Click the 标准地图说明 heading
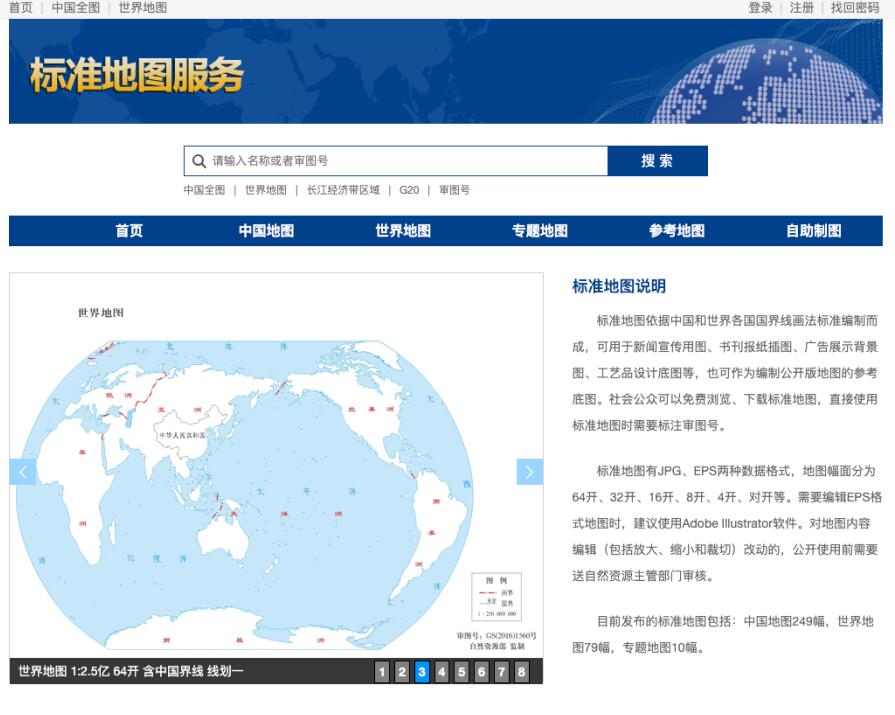This screenshot has width=895, height=715. point(619,286)
